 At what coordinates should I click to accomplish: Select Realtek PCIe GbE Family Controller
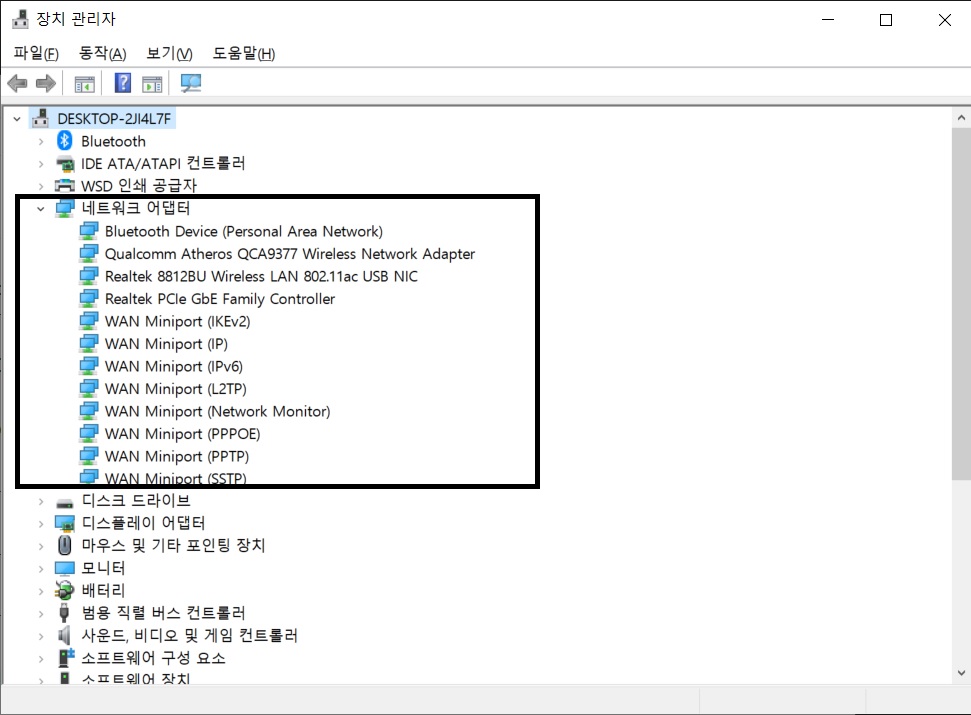(220, 298)
